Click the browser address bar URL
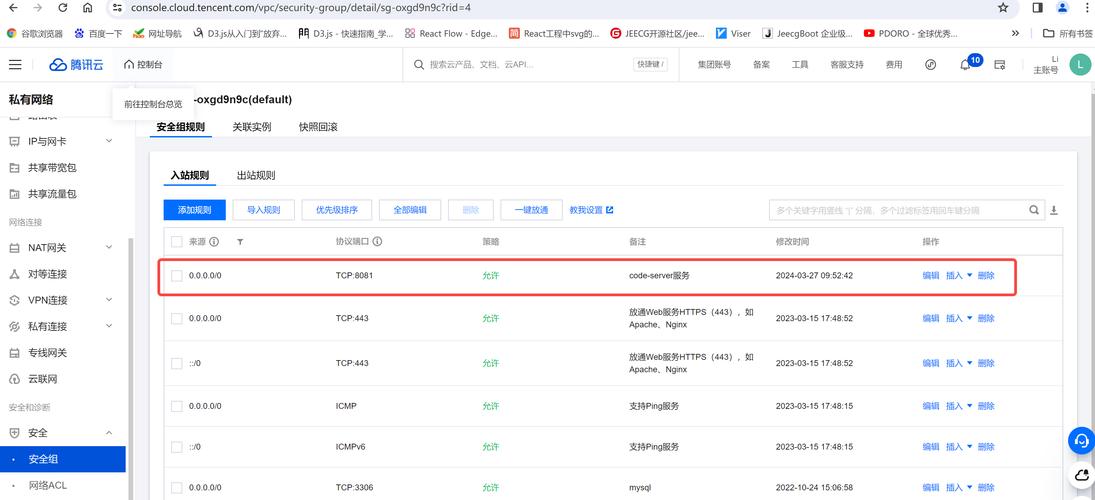The image size is (1095, 500). pos(301,8)
